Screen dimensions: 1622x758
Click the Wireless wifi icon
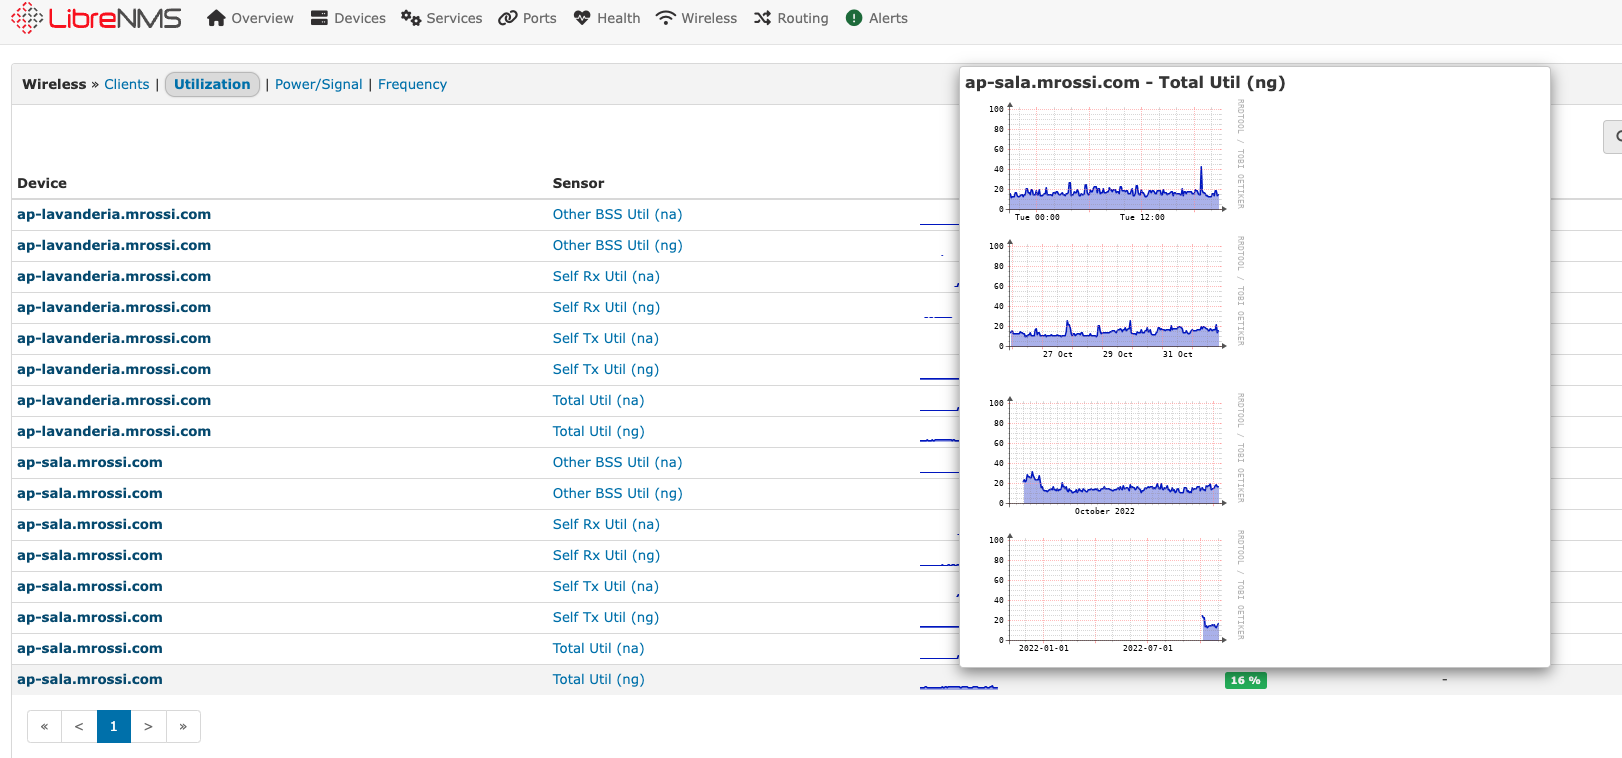click(665, 18)
